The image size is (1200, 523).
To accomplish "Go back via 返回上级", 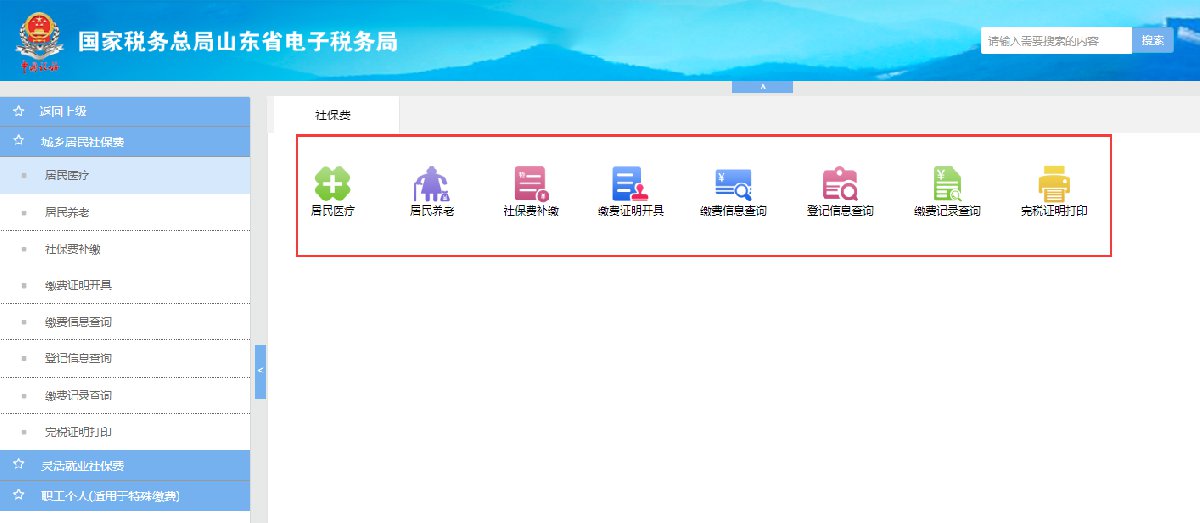I will (125, 111).
